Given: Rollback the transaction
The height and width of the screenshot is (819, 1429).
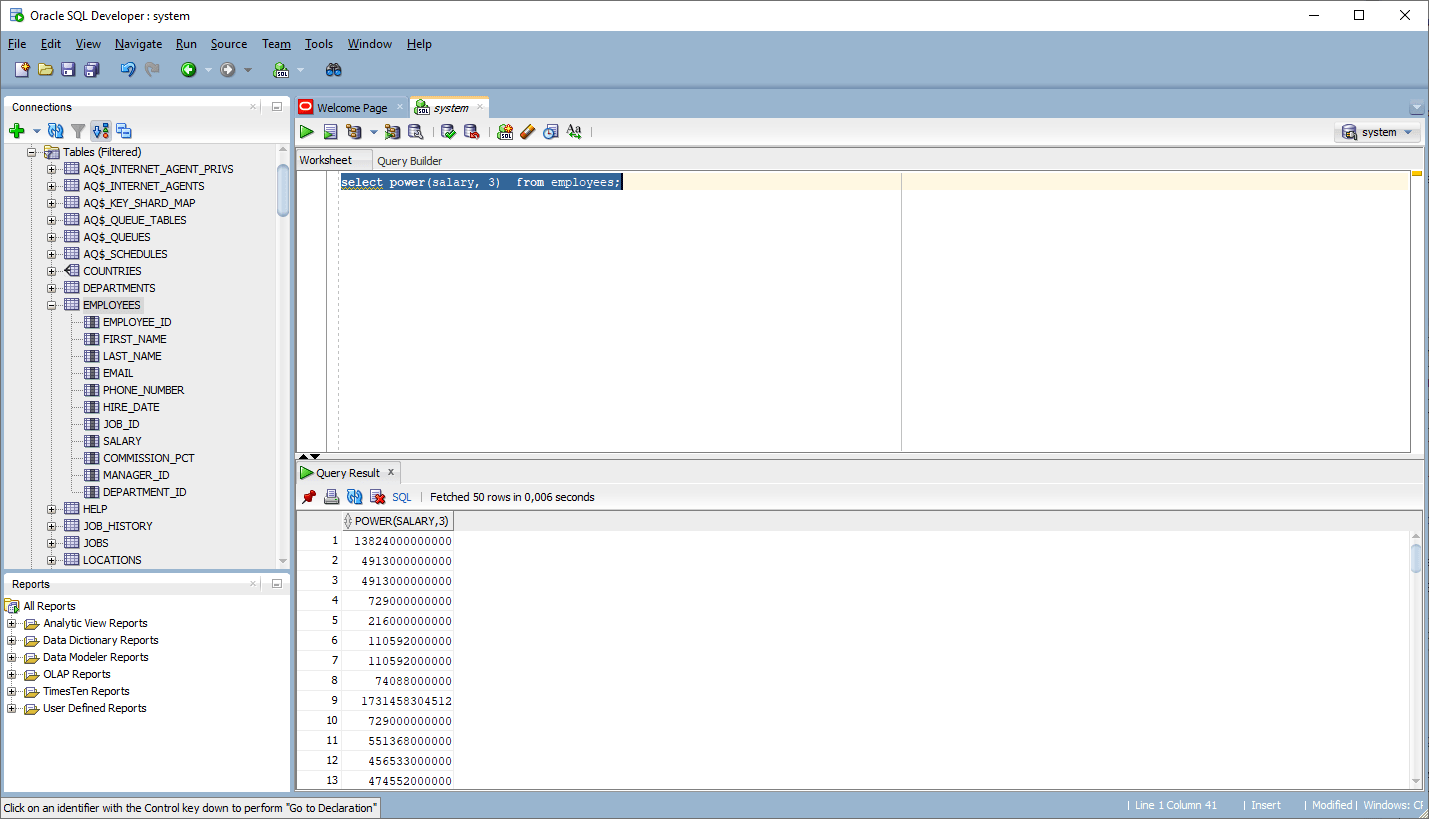Looking at the screenshot, I should pyautogui.click(x=471, y=131).
